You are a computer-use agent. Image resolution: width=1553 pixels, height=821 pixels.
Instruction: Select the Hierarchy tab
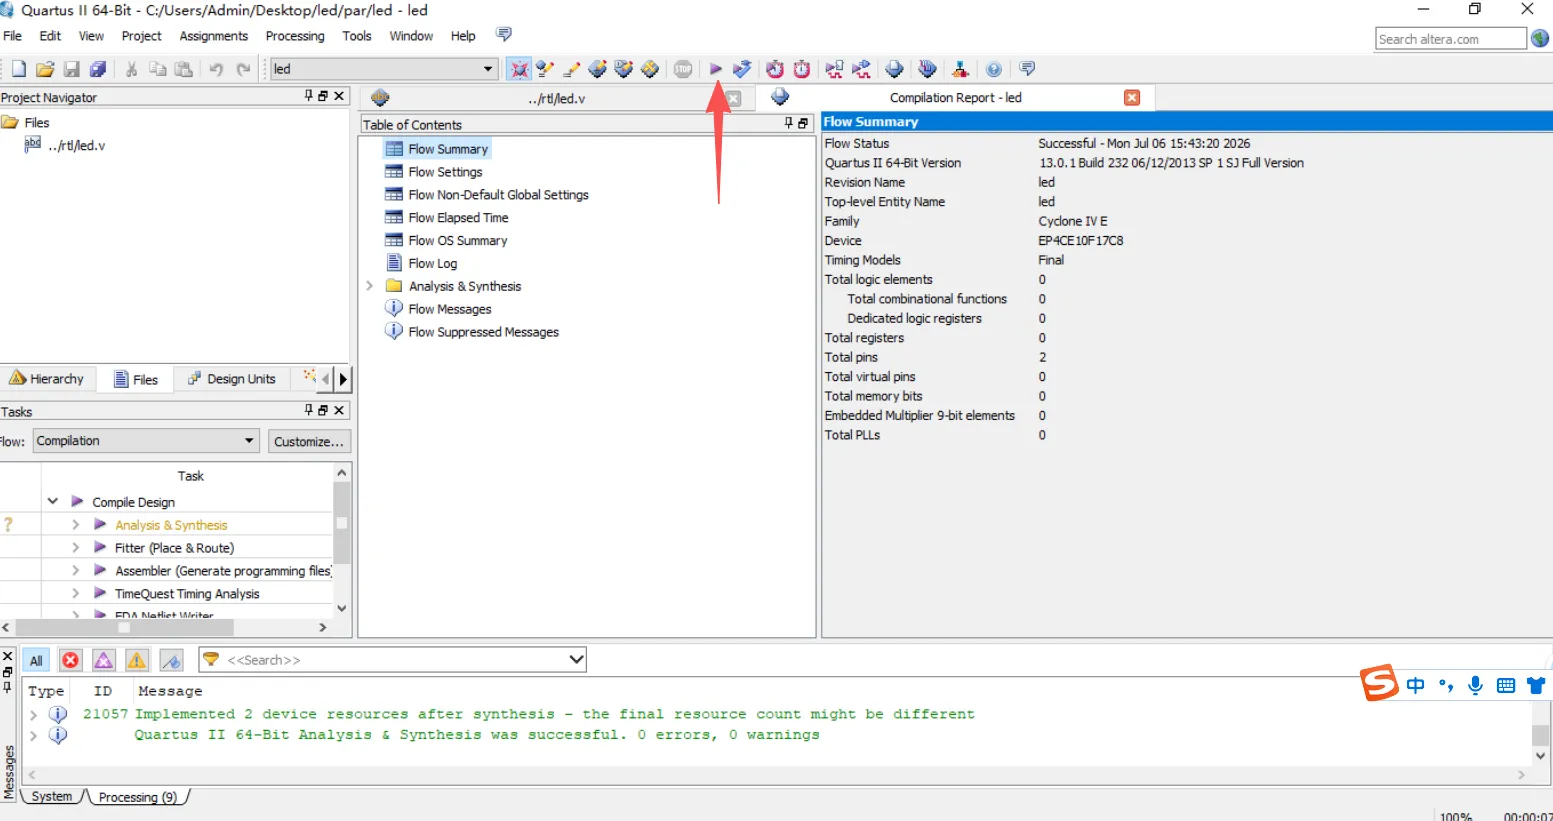[47, 379]
